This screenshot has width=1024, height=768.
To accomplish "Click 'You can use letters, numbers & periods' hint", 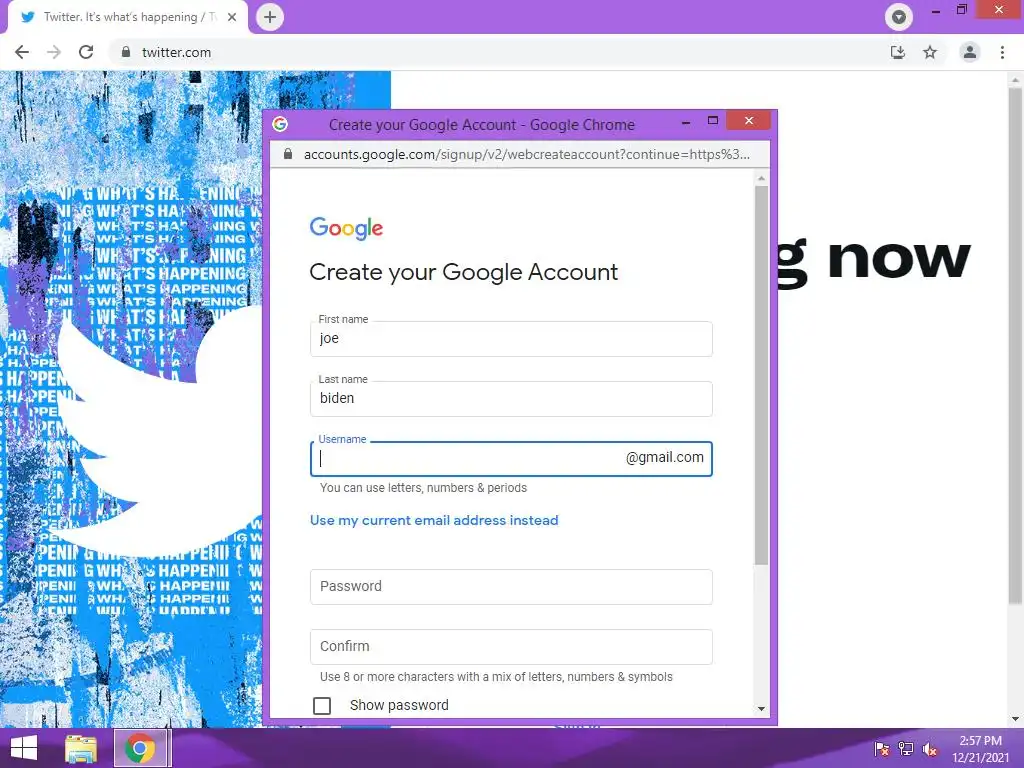I will pyautogui.click(x=423, y=488).
